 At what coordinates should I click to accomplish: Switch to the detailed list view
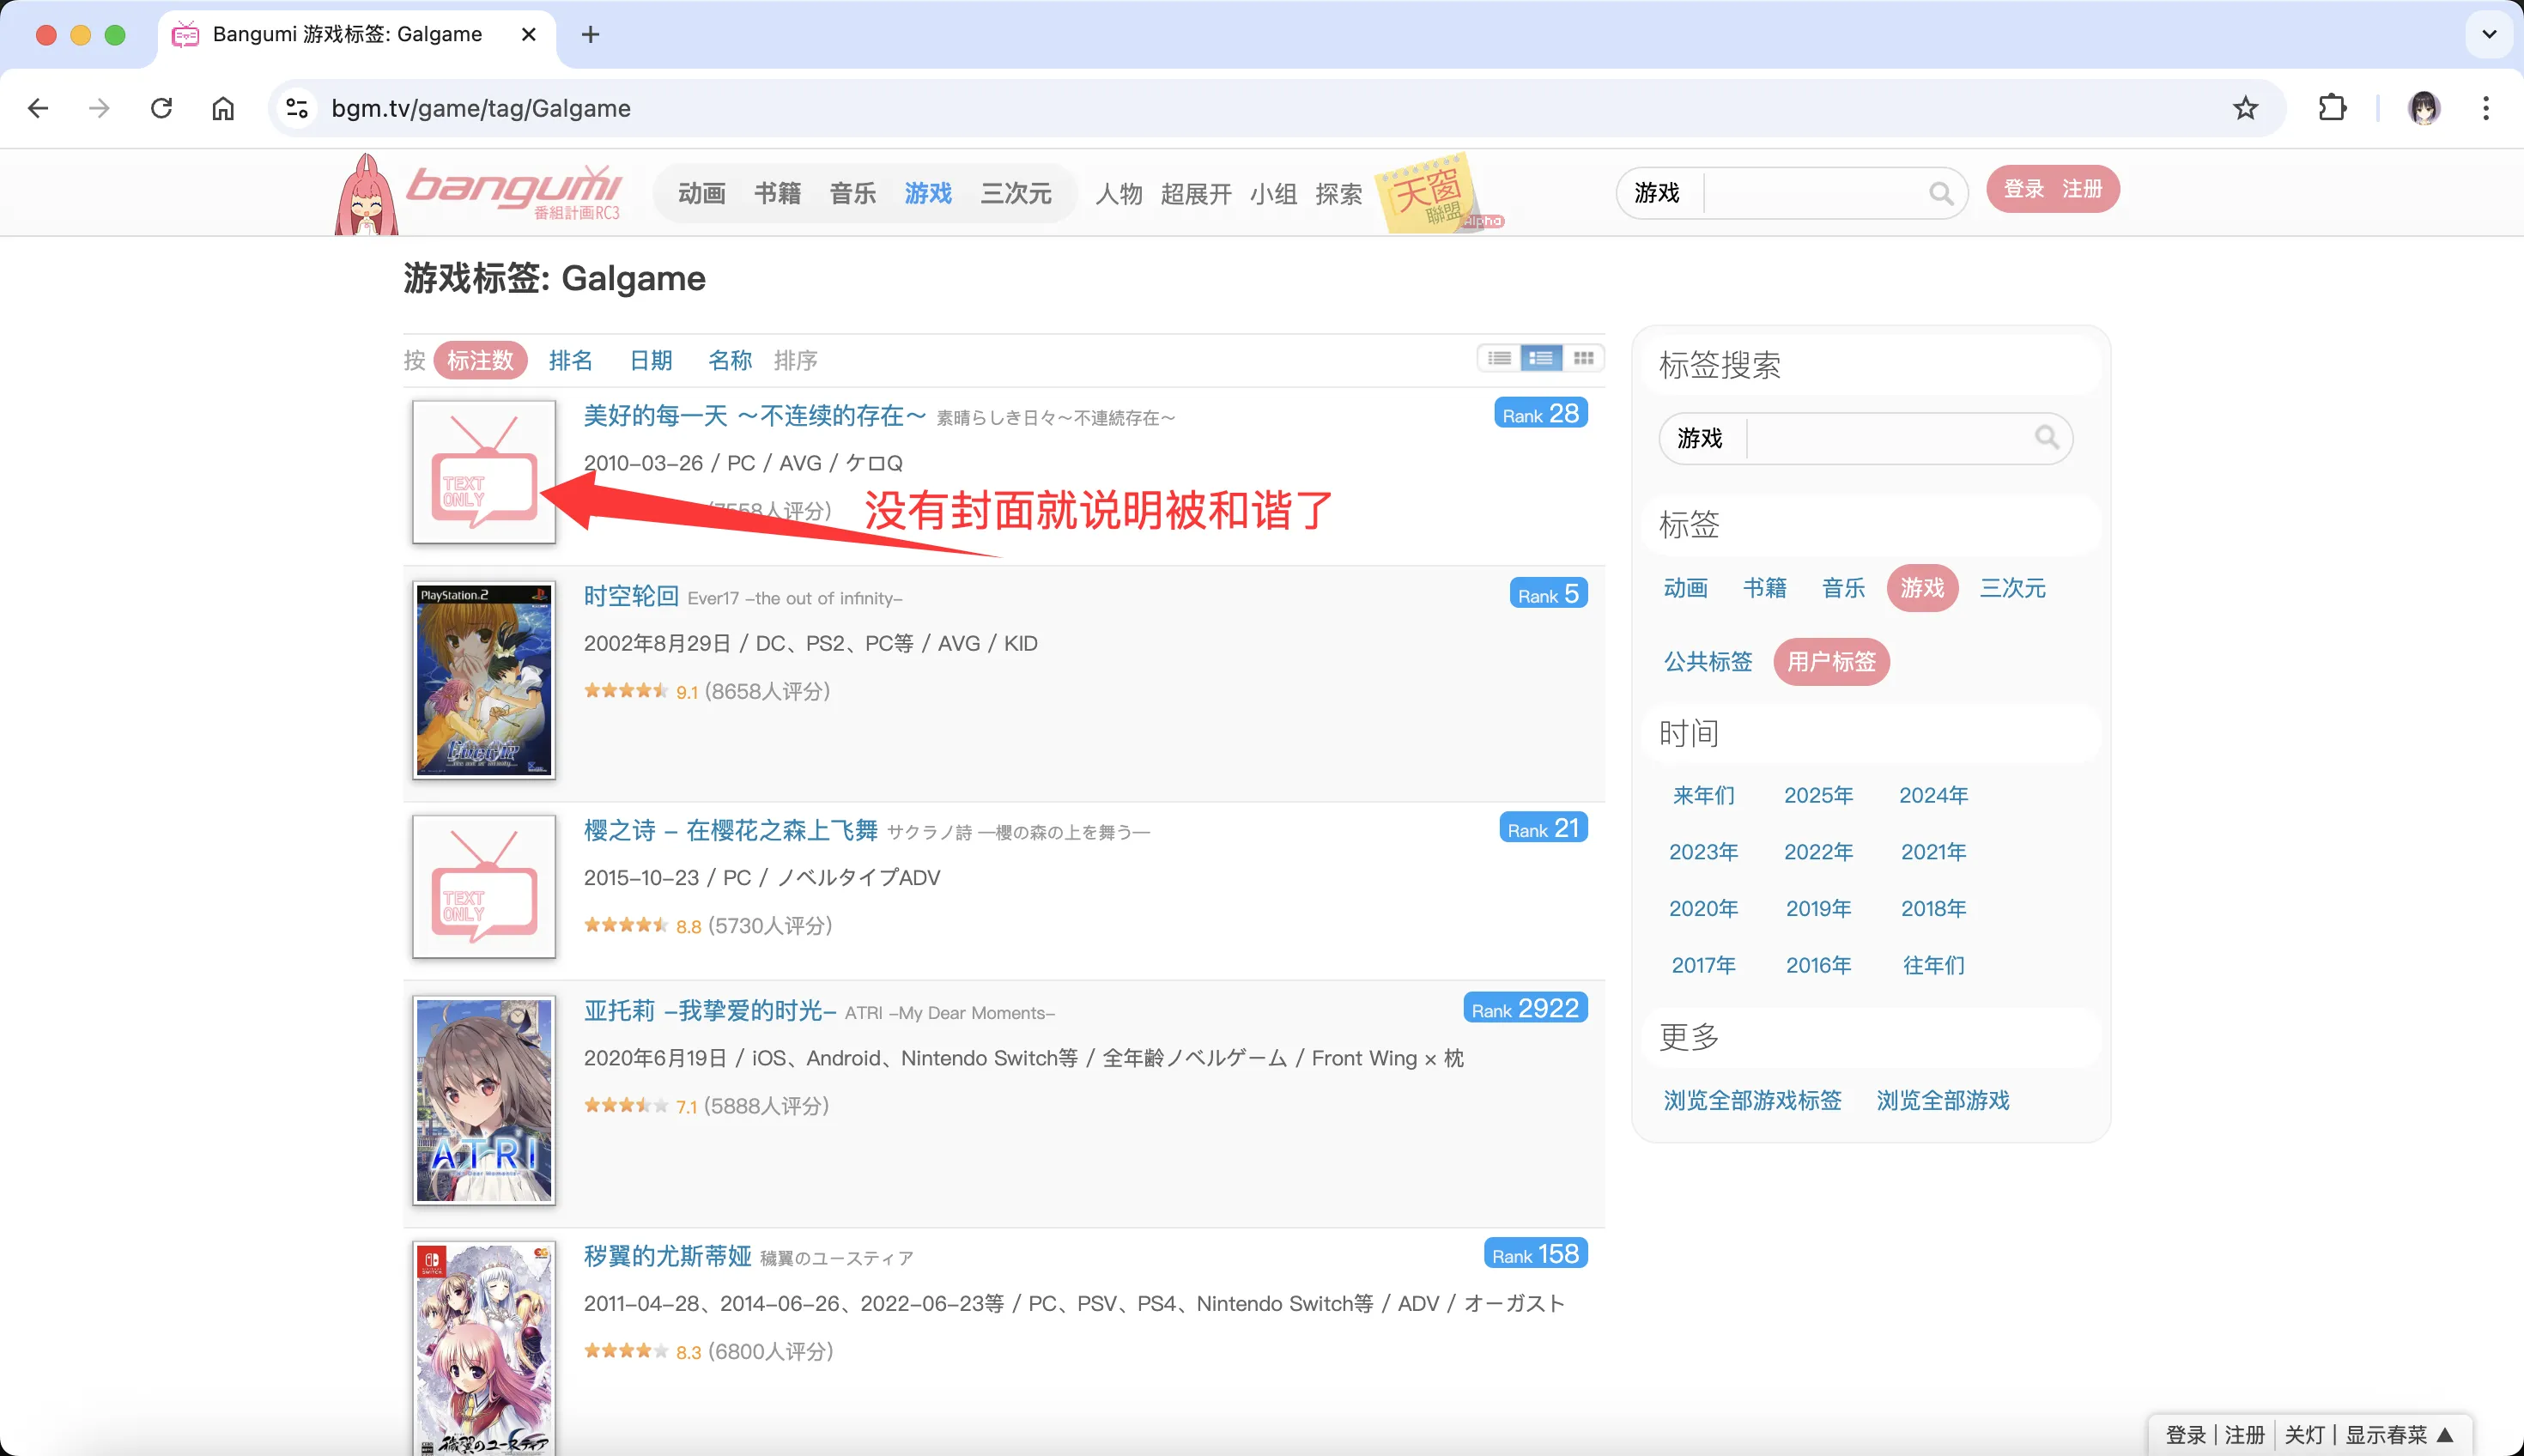pyautogui.click(x=1541, y=358)
